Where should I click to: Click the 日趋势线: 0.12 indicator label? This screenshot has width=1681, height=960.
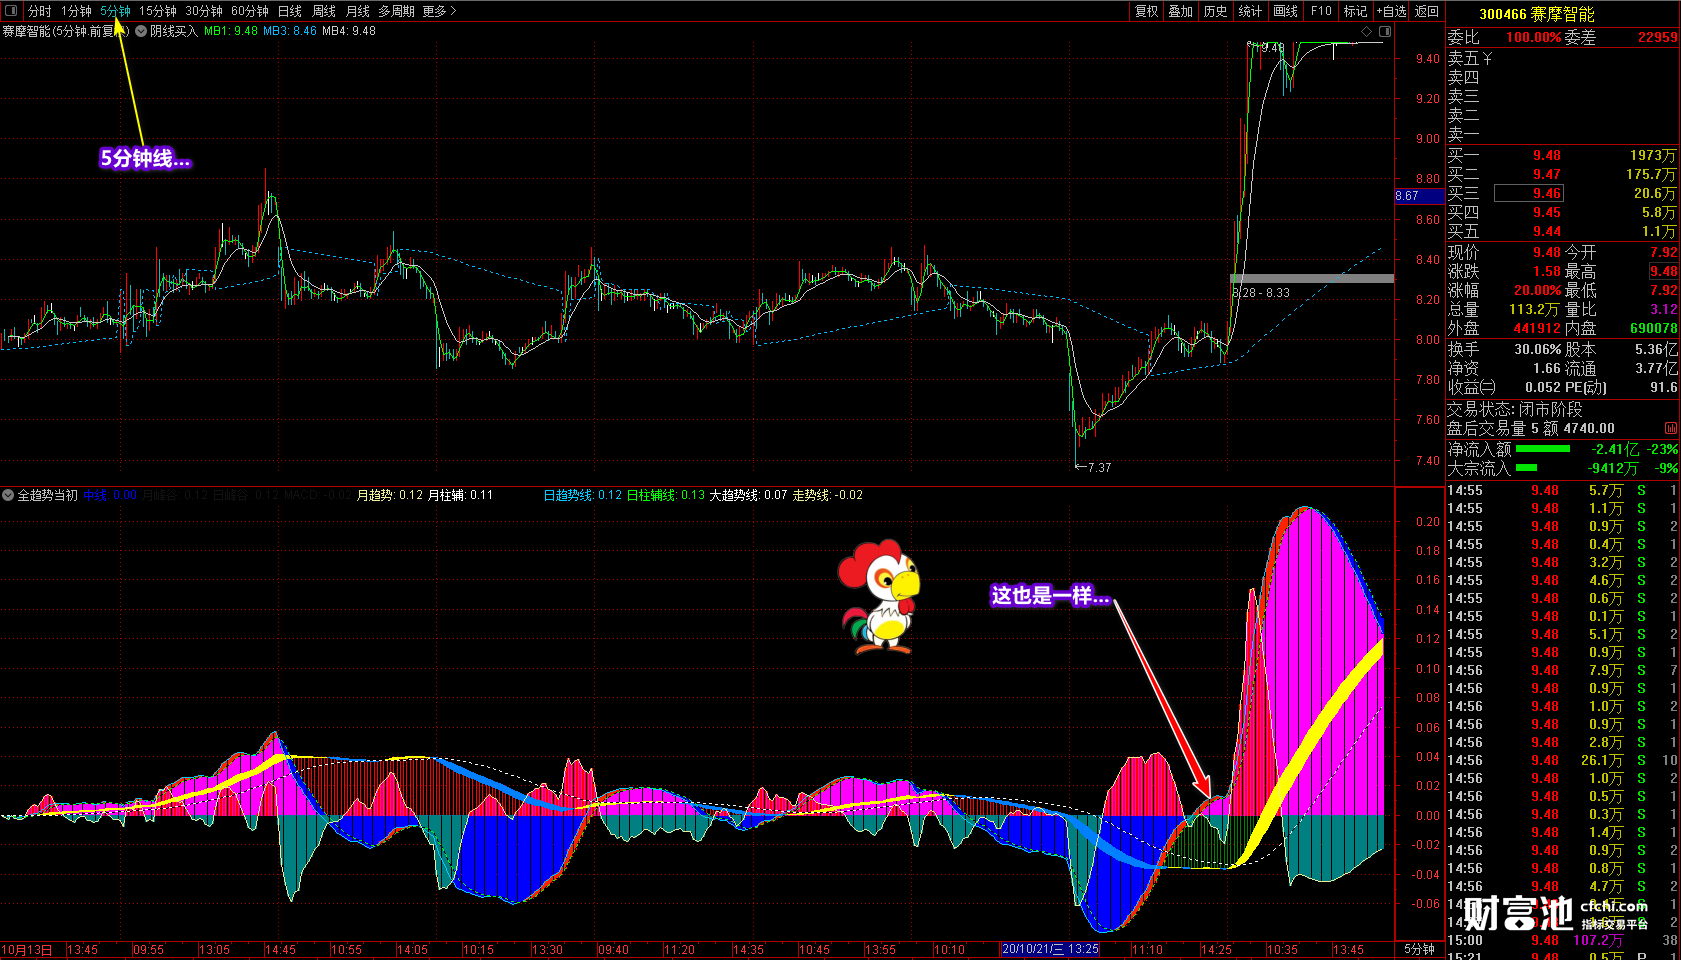(583, 495)
